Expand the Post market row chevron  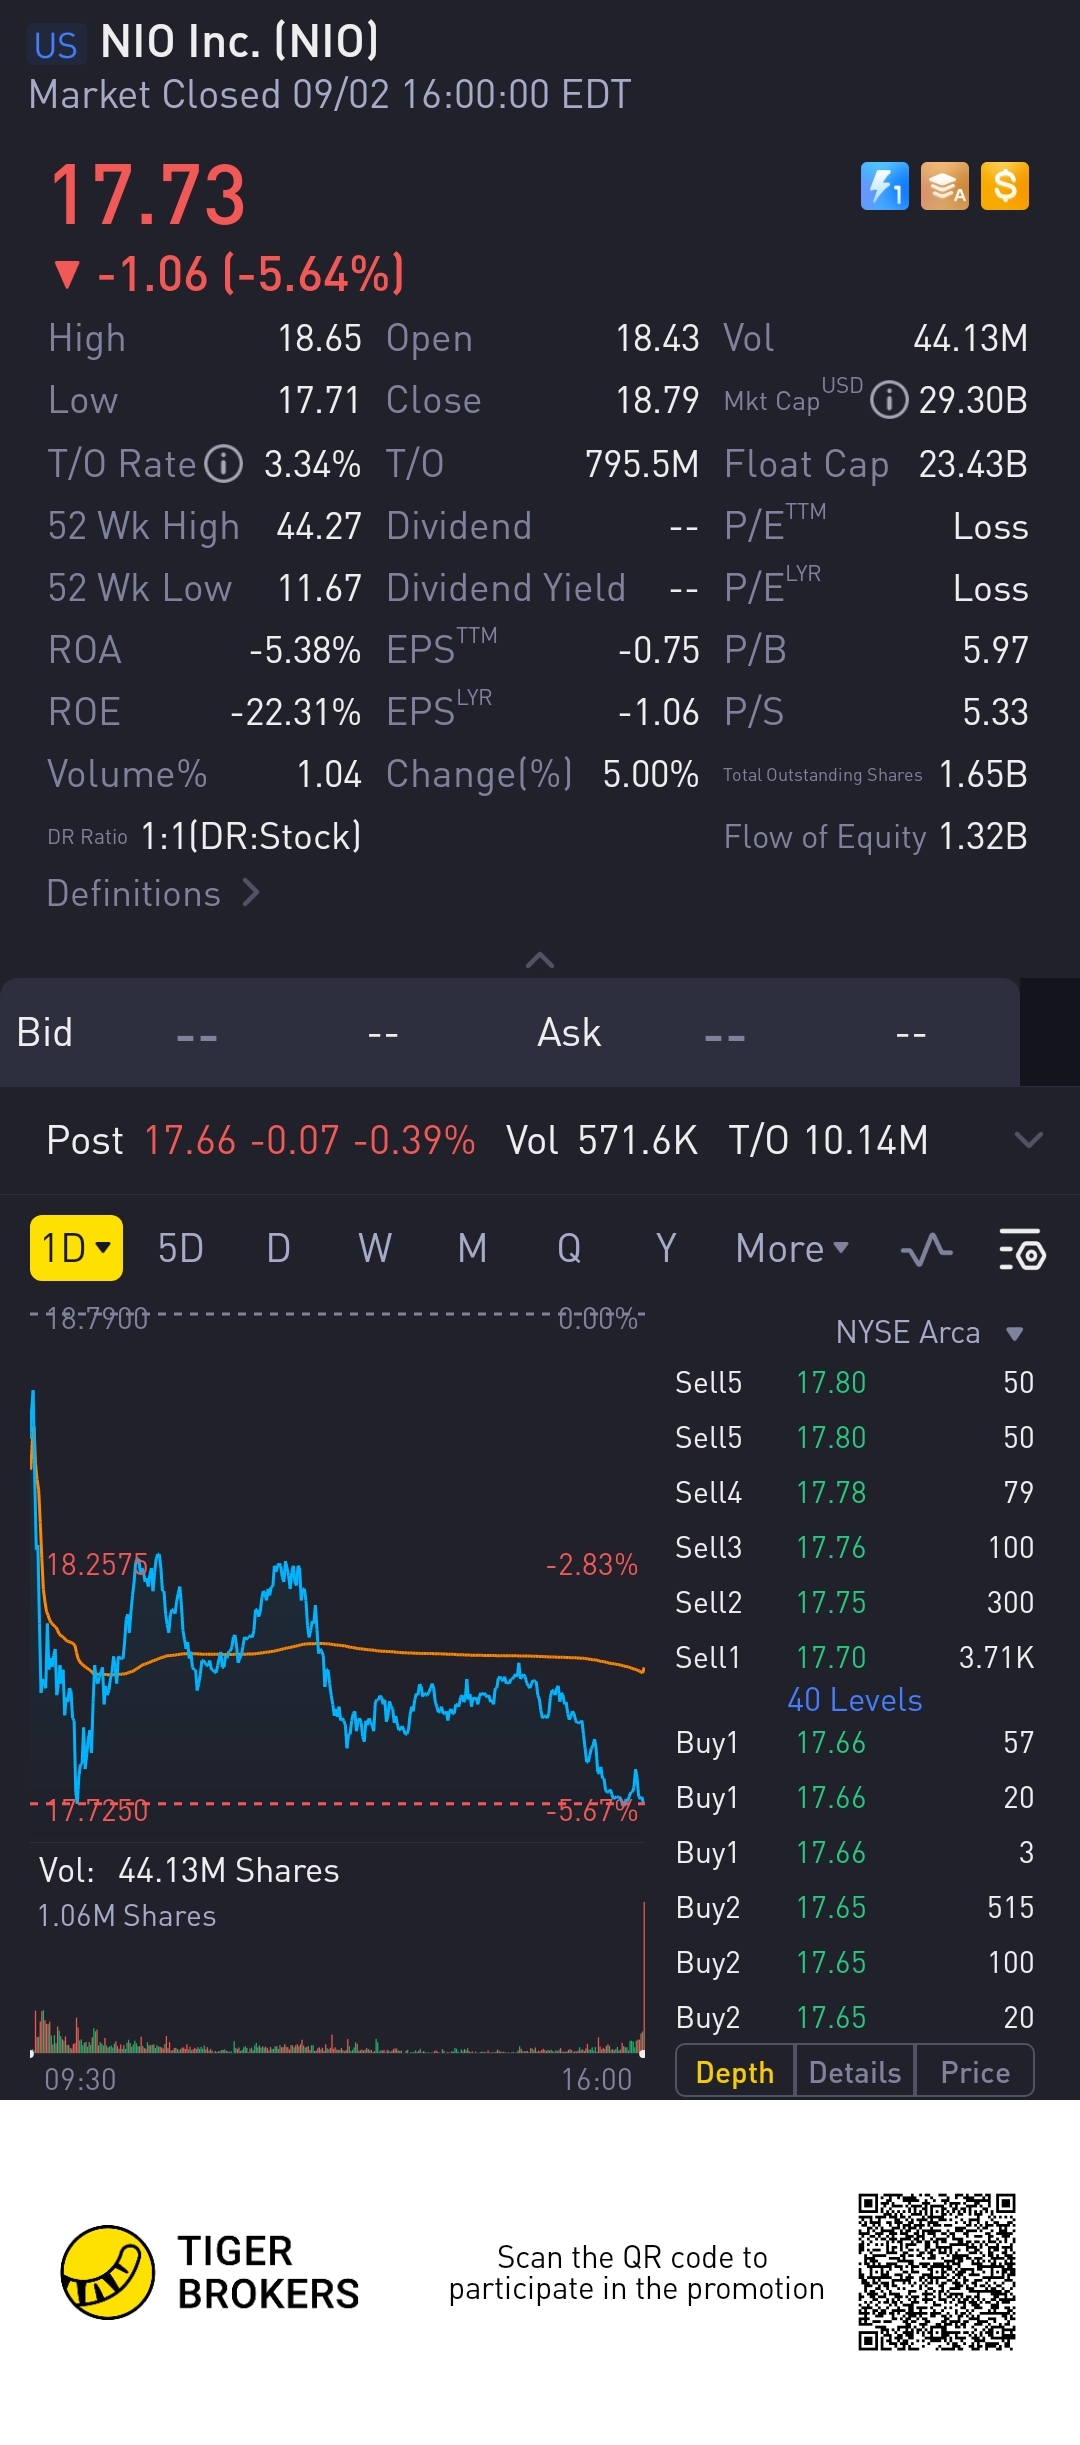1028,1140
